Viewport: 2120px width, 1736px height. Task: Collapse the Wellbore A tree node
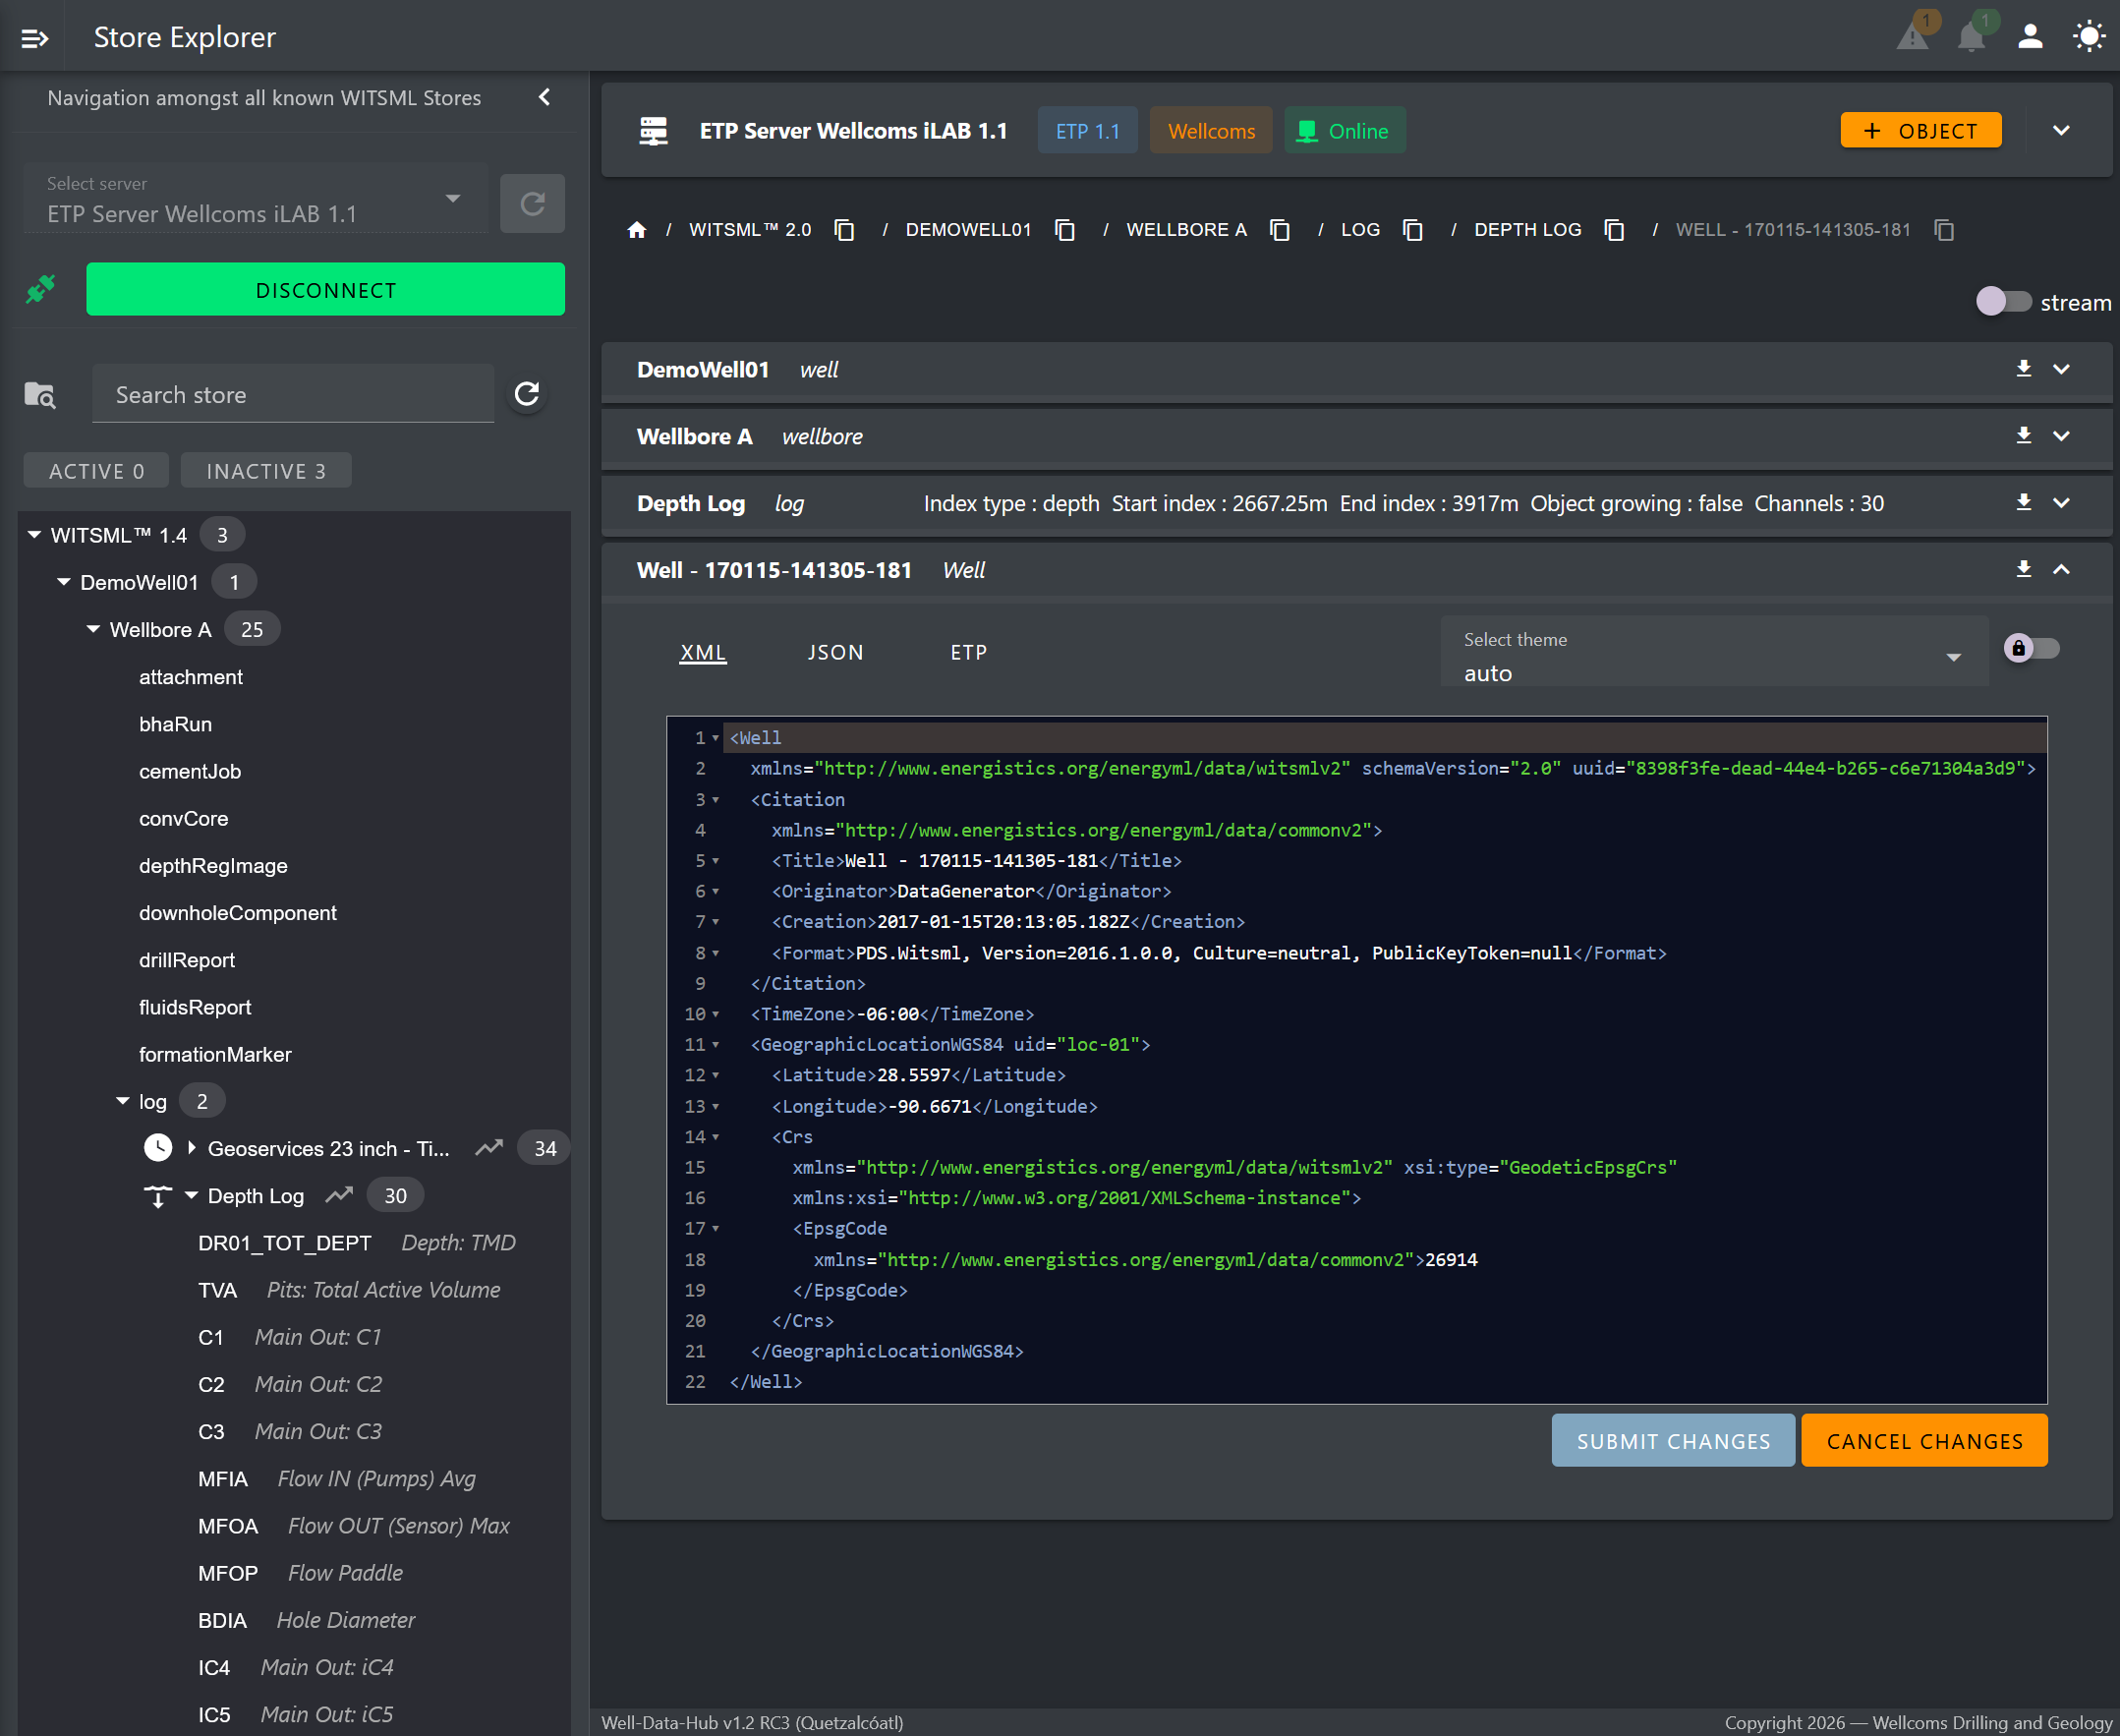[93, 629]
